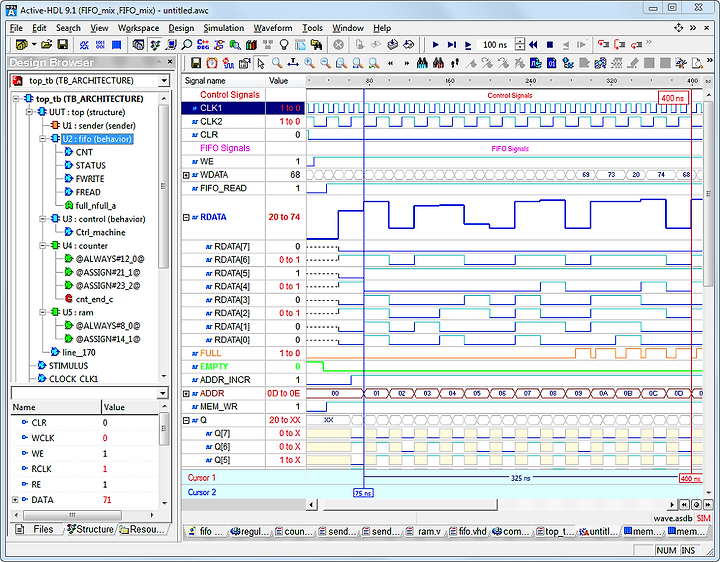Click the magnifier Find icon in main toolbar
Screen dimensions: 720x562
click(186, 45)
